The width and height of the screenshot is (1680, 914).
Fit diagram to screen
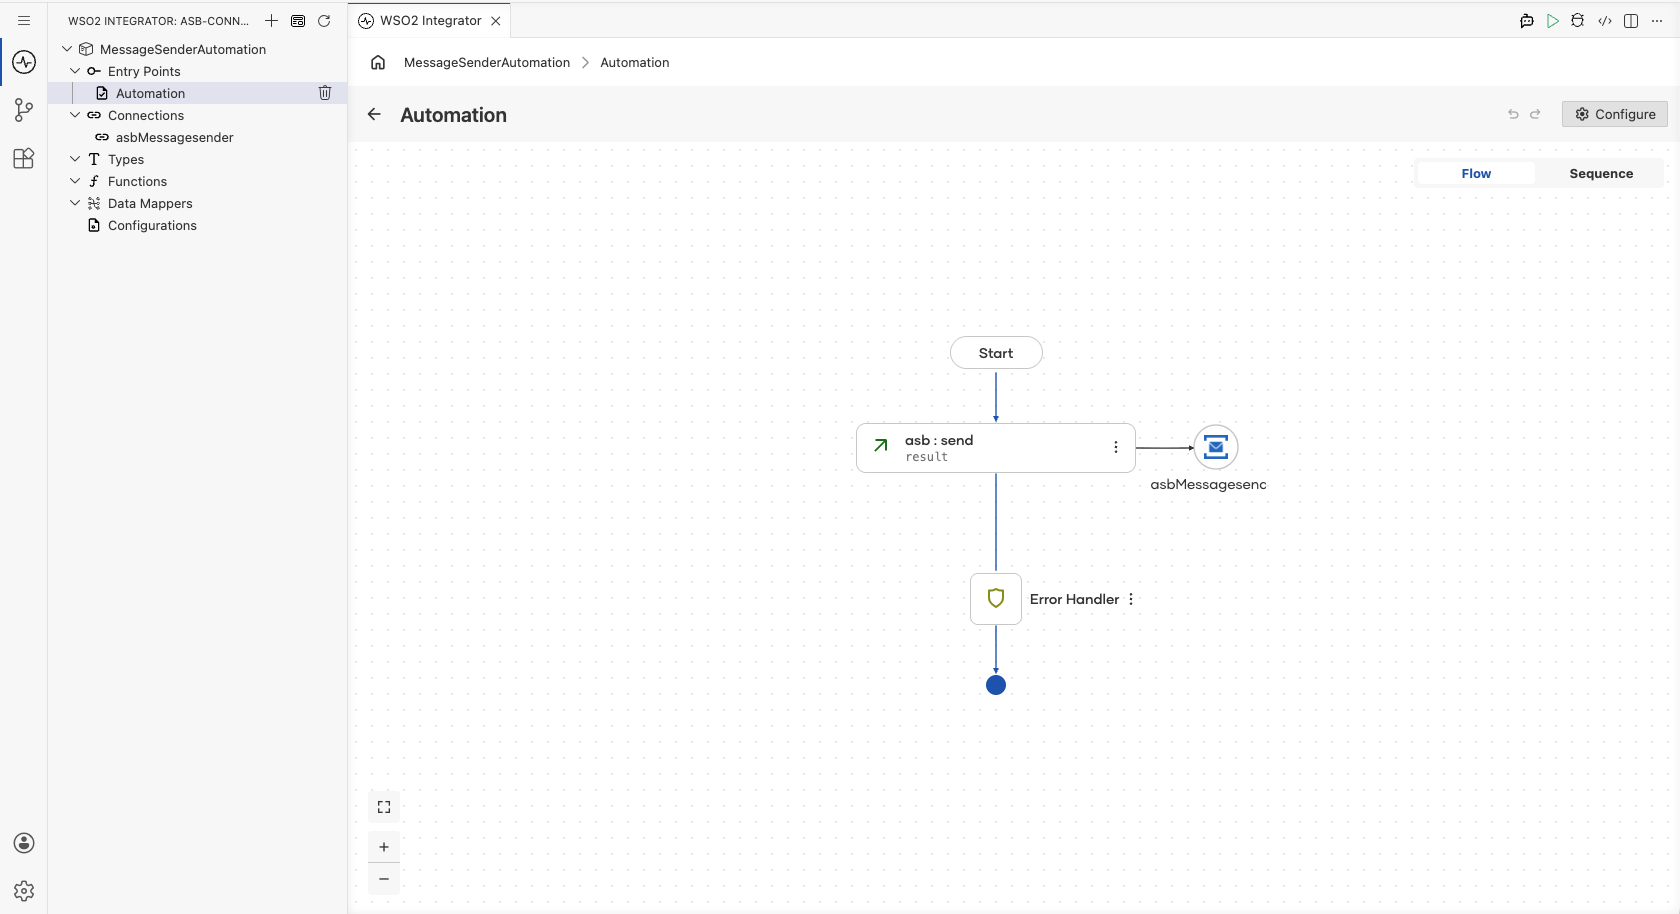tap(384, 807)
